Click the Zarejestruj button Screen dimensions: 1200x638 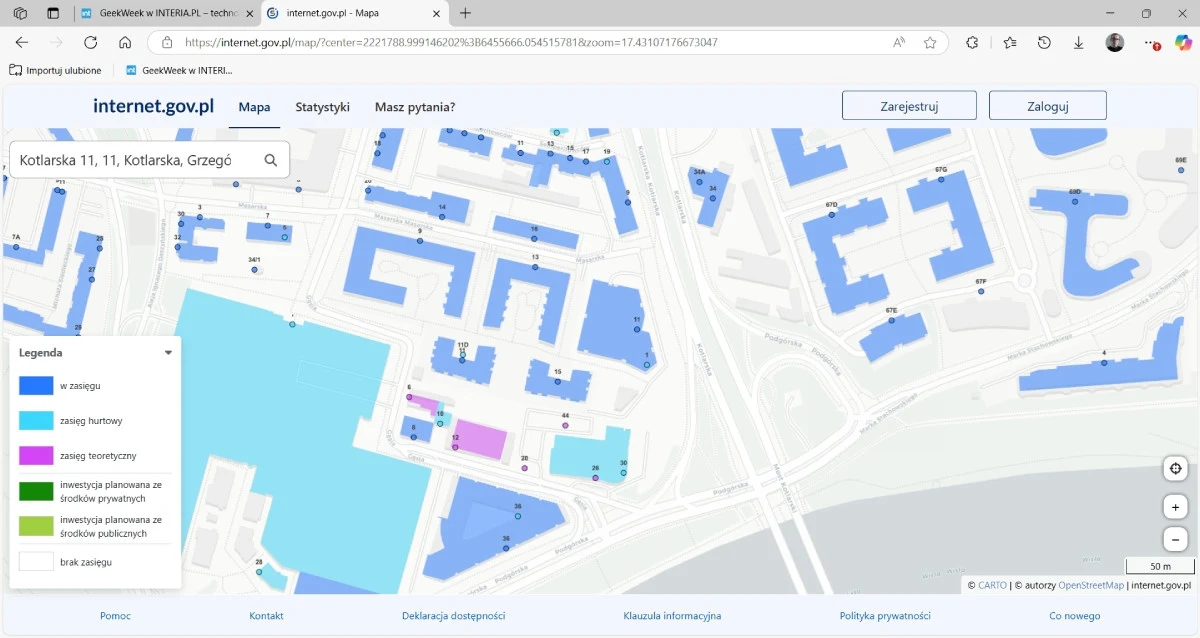click(908, 104)
